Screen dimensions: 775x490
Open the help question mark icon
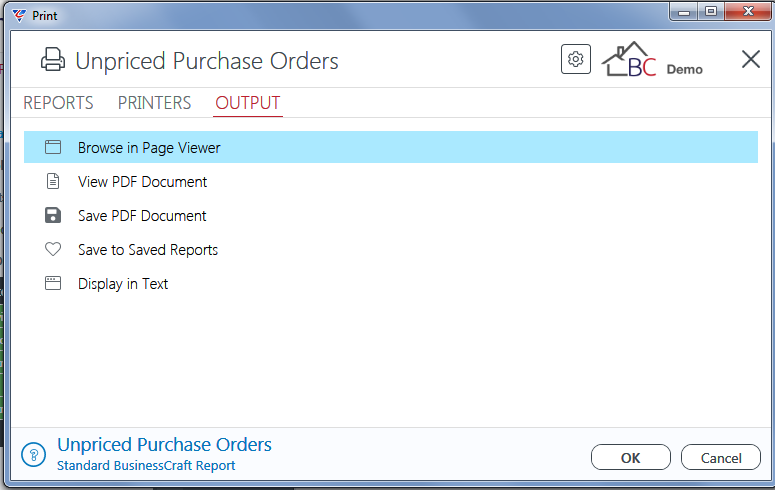[34, 454]
